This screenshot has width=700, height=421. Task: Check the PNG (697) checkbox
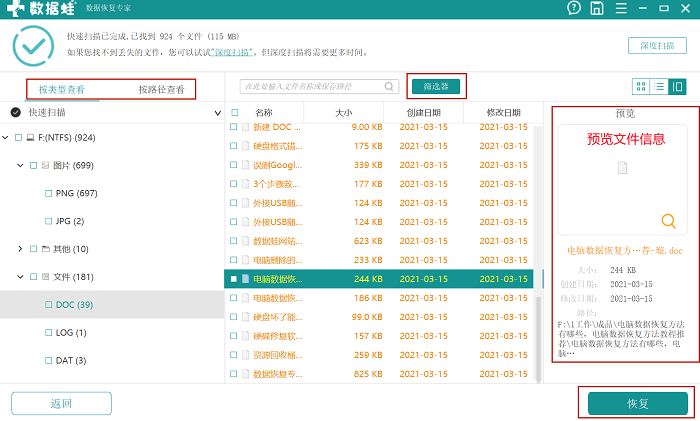coord(48,193)
